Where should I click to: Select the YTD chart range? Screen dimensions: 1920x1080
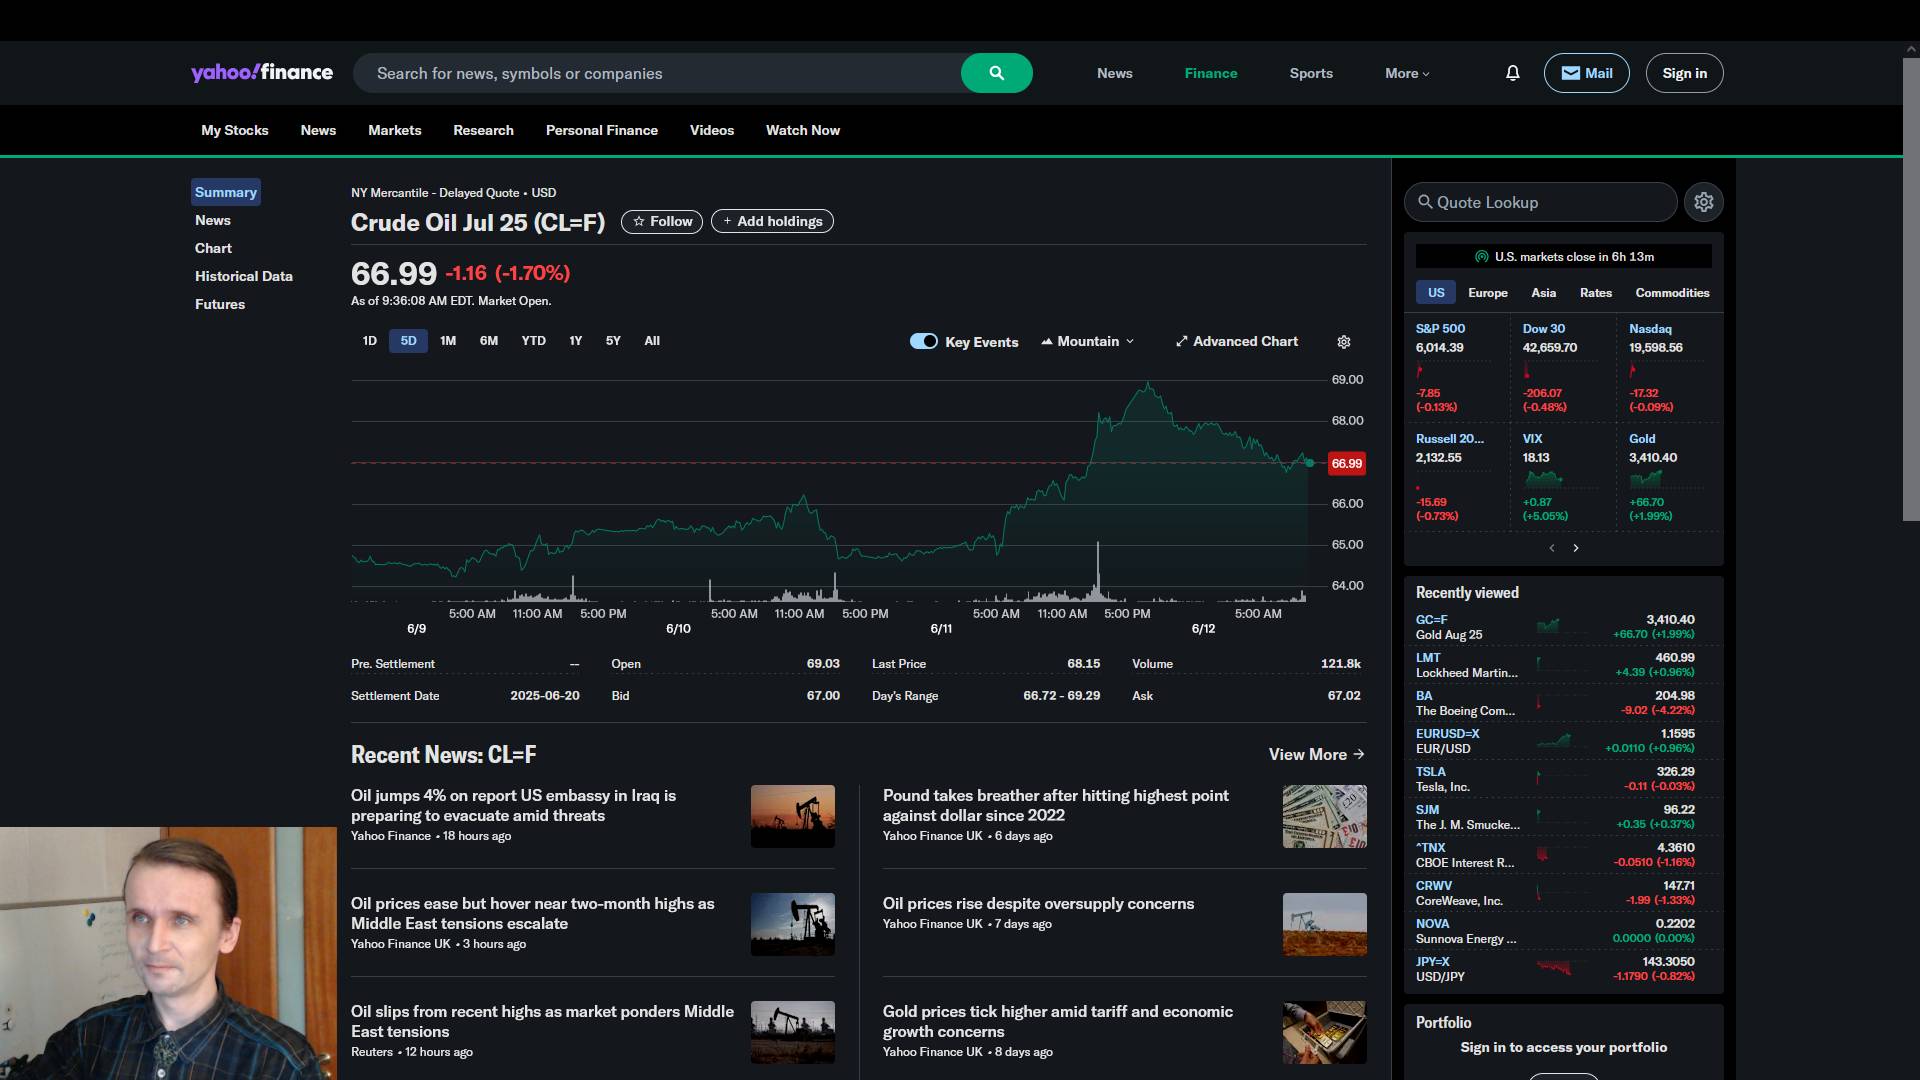(533, 341)
